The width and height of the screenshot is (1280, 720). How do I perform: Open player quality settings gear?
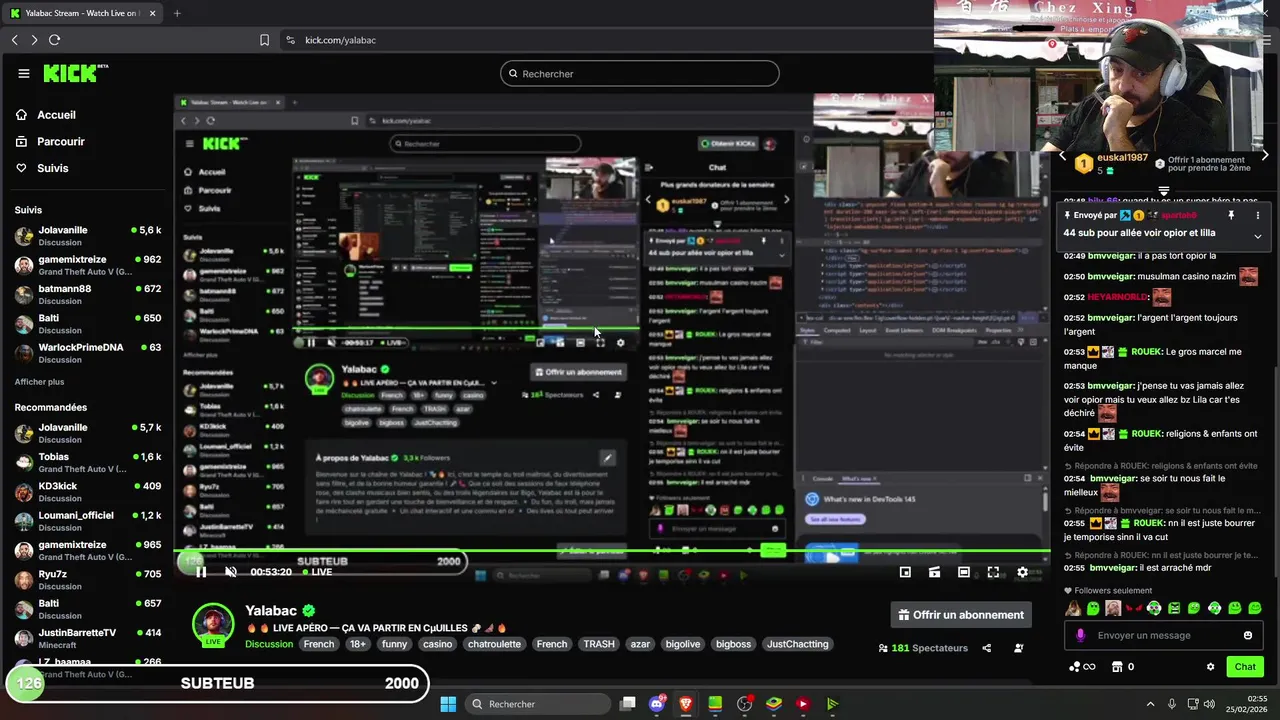(x=1022, y=572)
